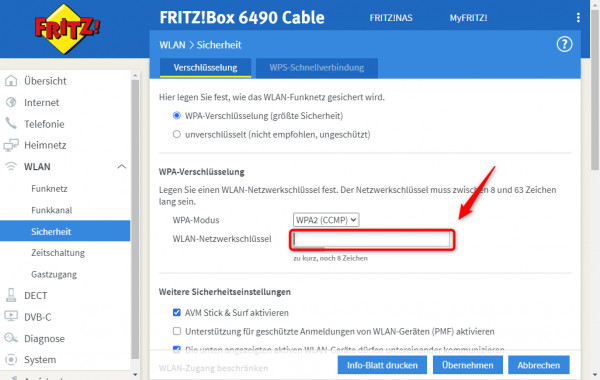Toggle WLAN-Geräte untereinander kommunizieren checkbox
600x380 pixels.
tap(176, 349)
